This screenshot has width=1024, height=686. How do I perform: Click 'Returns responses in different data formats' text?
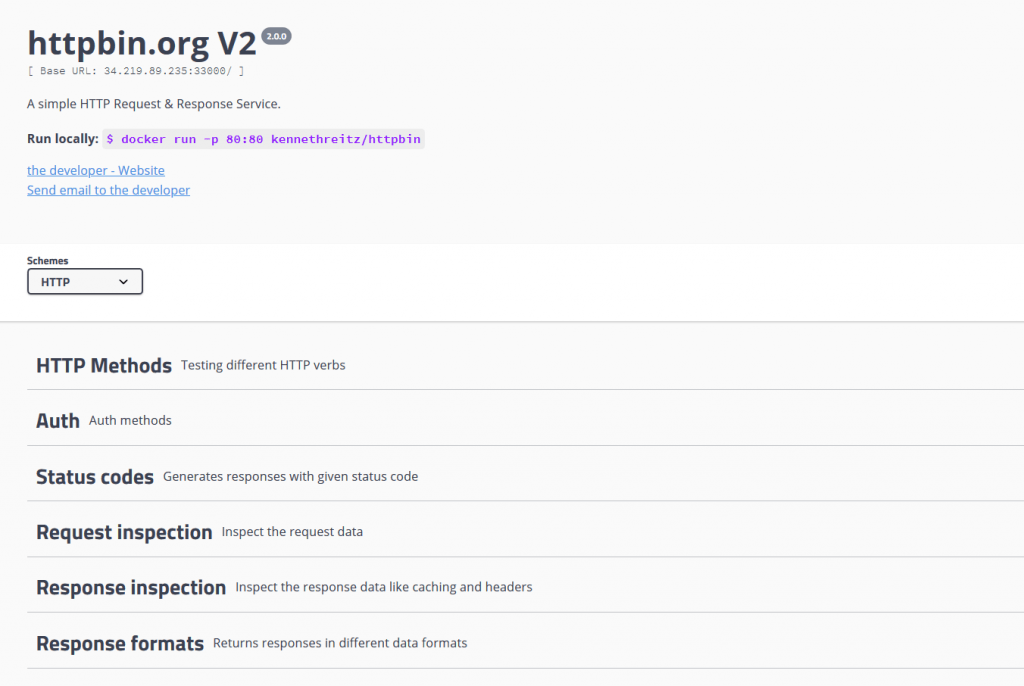(340, 644)
